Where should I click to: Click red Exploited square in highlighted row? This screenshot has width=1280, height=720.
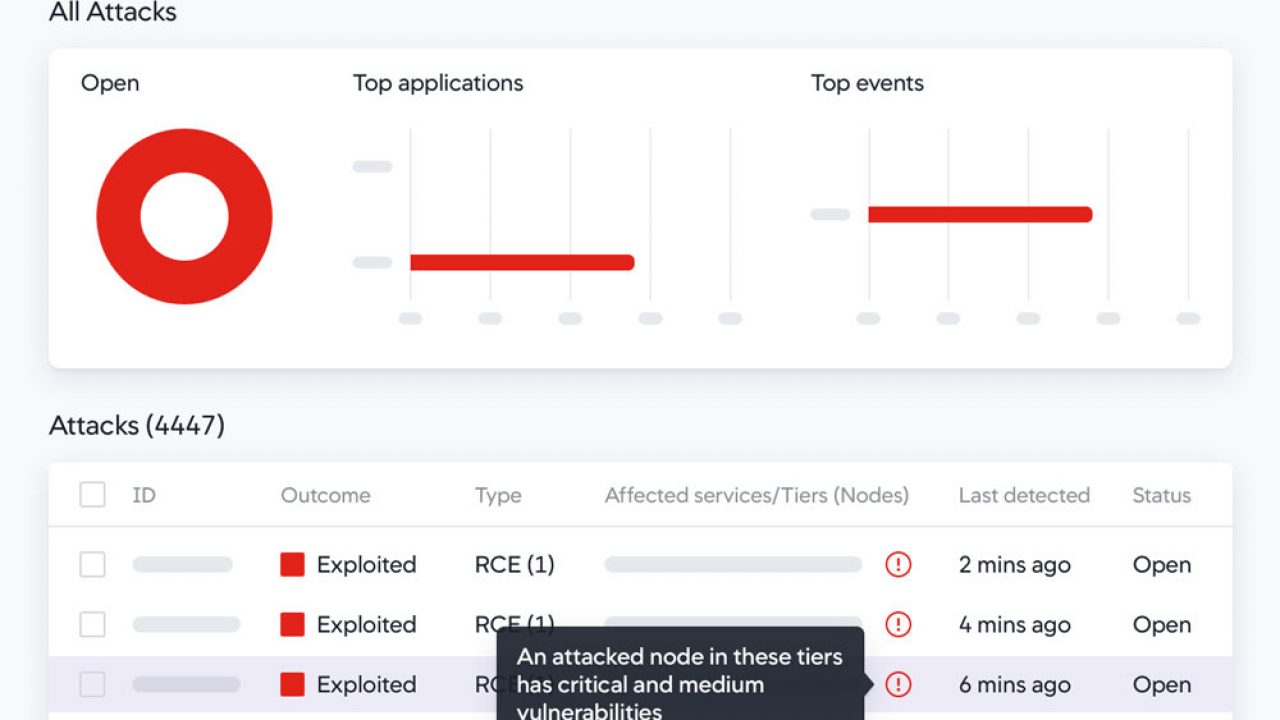(292, 685)
